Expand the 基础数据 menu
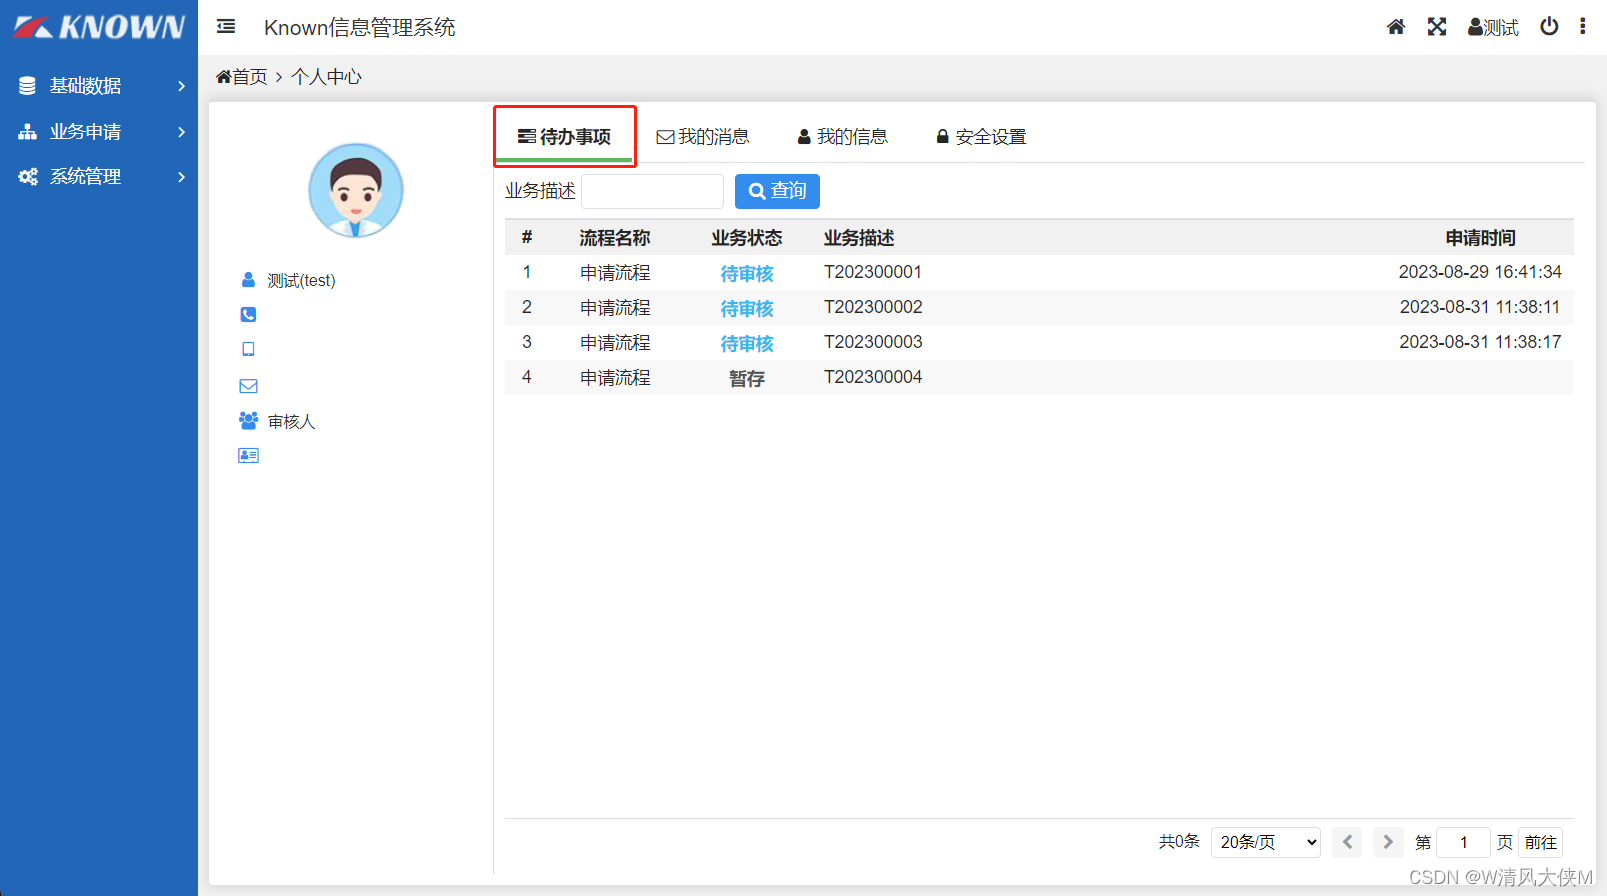 pyautogui.click(x=99, y=86)
